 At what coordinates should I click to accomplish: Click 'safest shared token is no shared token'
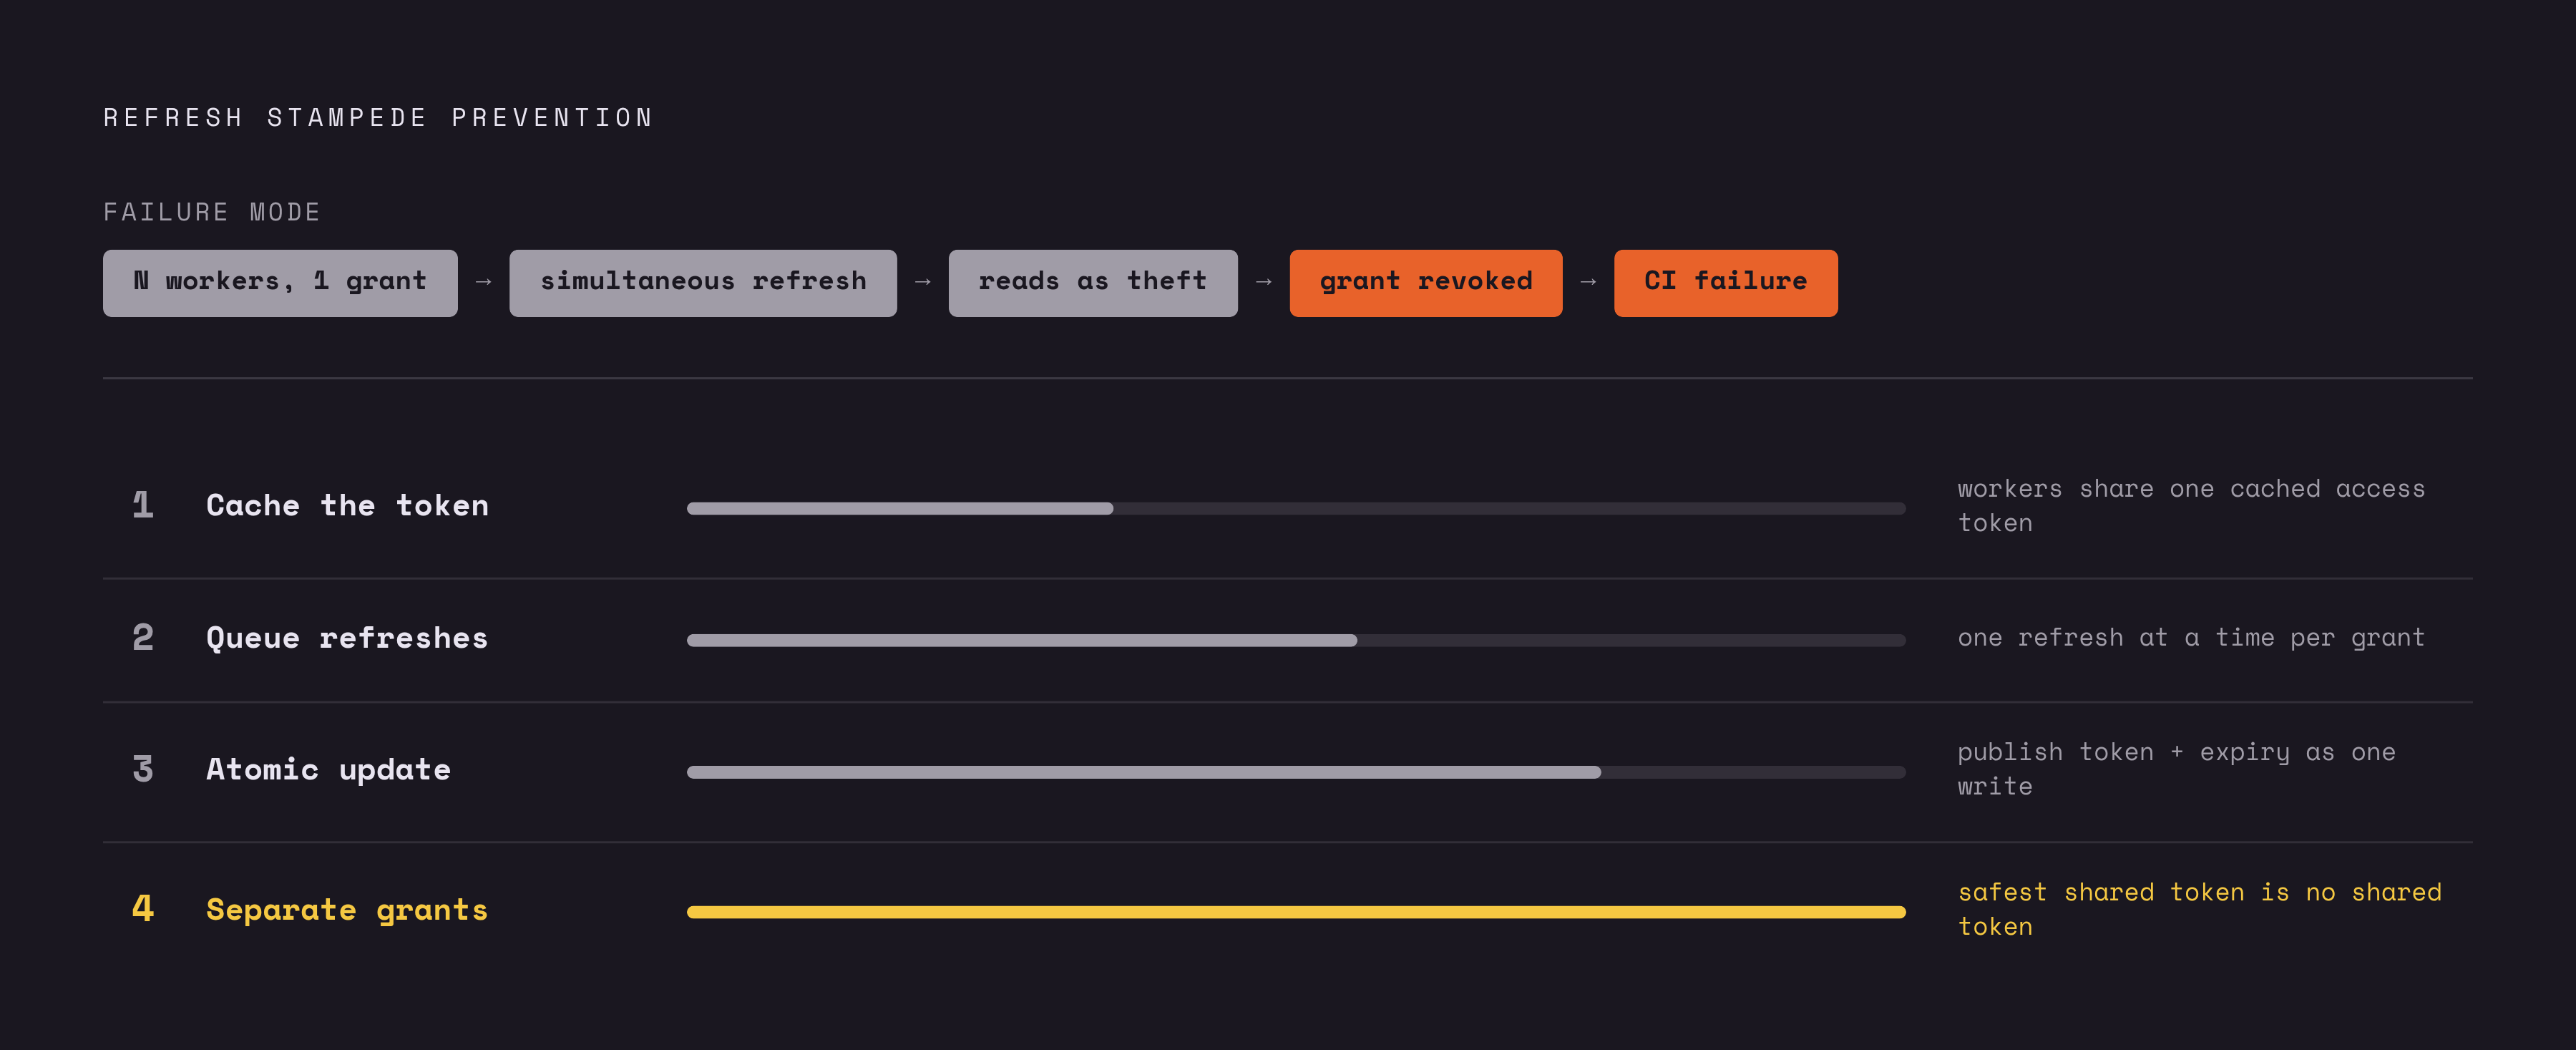pyautogui.click(x=2199, y=909)
